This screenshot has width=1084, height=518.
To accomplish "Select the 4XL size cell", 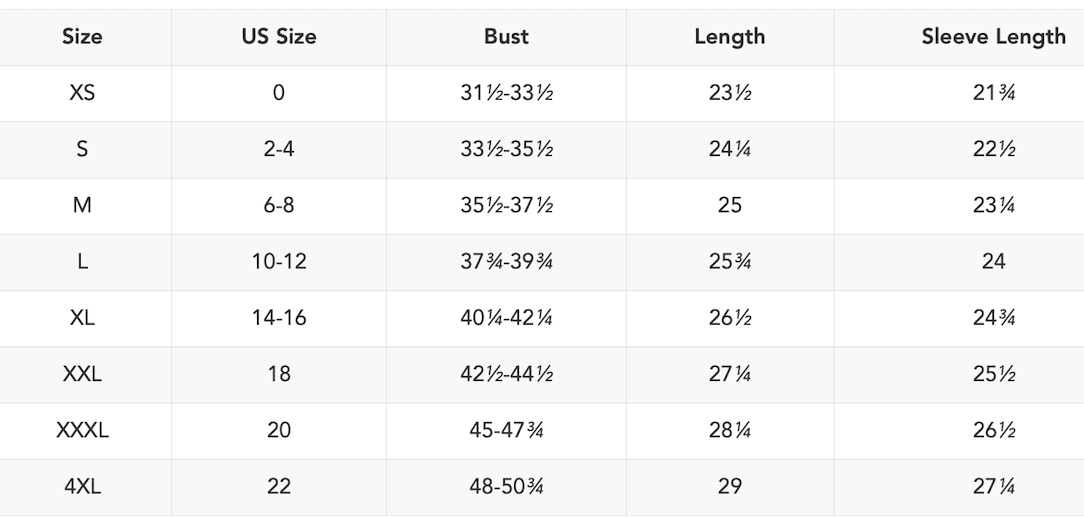I will click(x=82, y=487).
